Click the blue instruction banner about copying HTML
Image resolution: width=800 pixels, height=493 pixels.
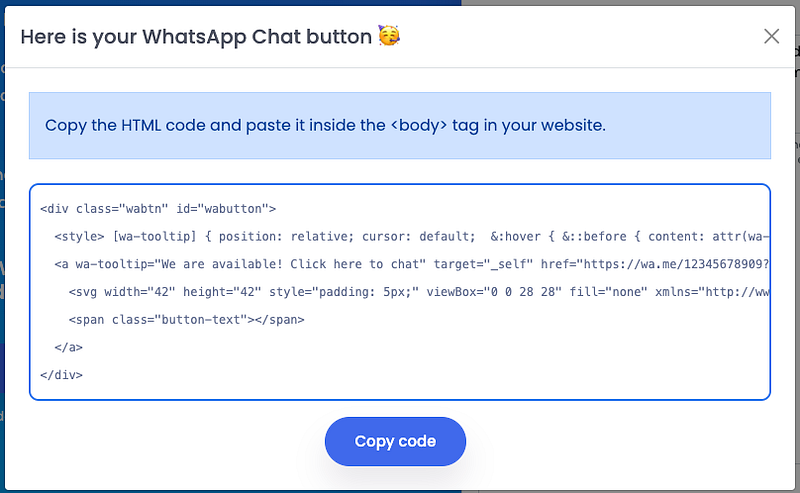point(400,126)
